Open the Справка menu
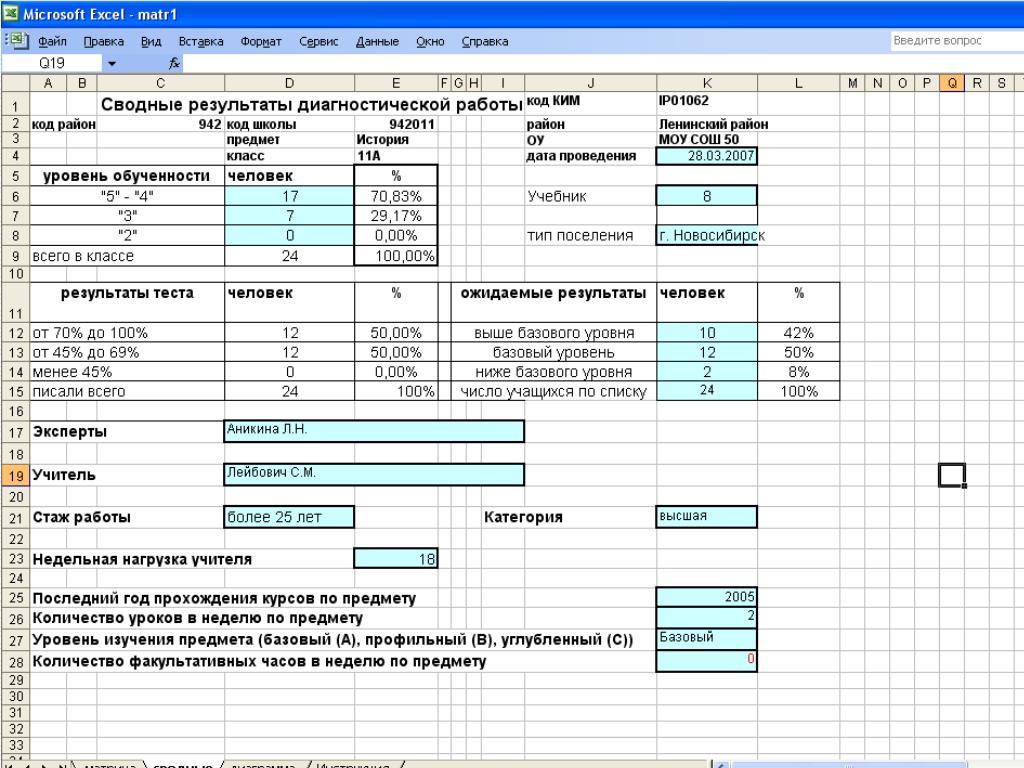This screenshot has width=1024, height=768. click(x=485, y=41)
